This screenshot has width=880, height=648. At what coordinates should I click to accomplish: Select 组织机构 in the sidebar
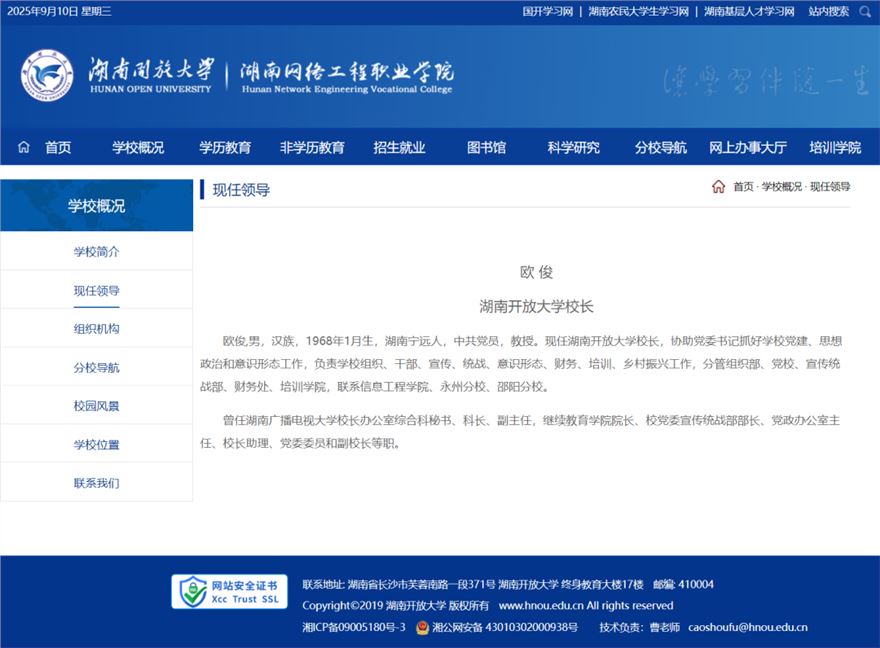click(96, 329)
